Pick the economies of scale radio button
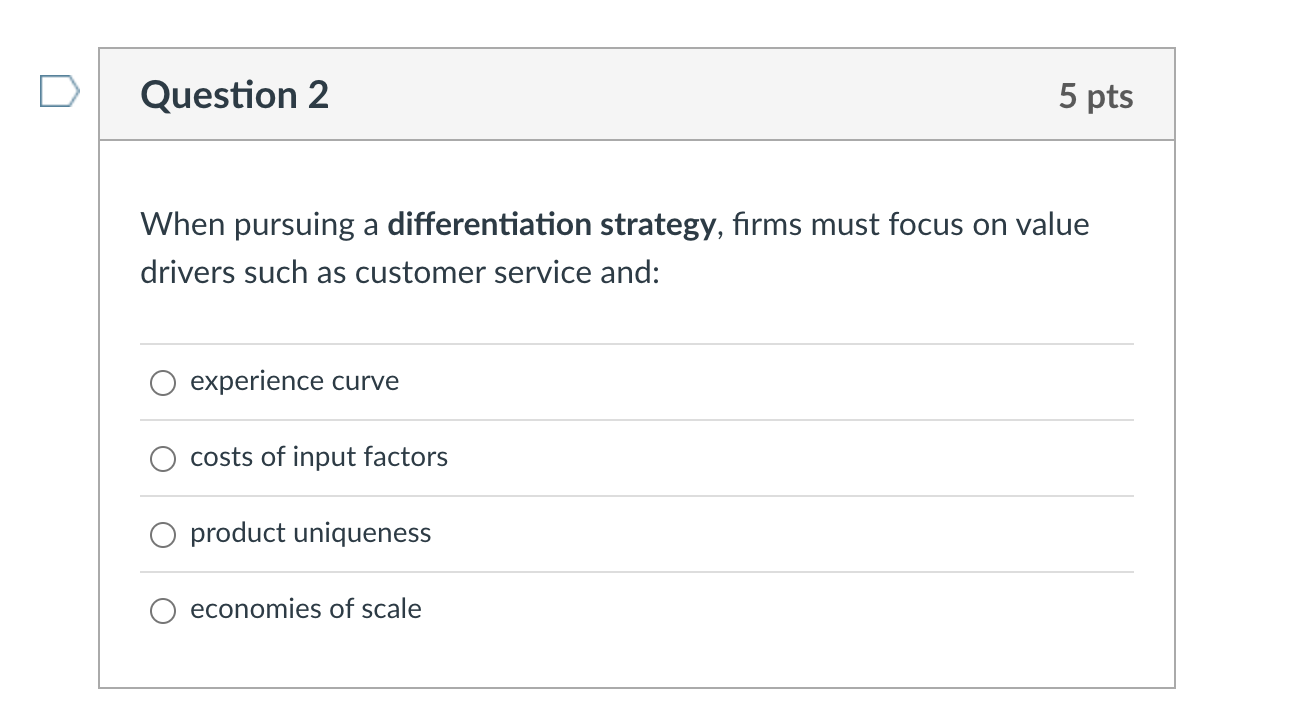 pyautogui.click(x=162, y=610)
